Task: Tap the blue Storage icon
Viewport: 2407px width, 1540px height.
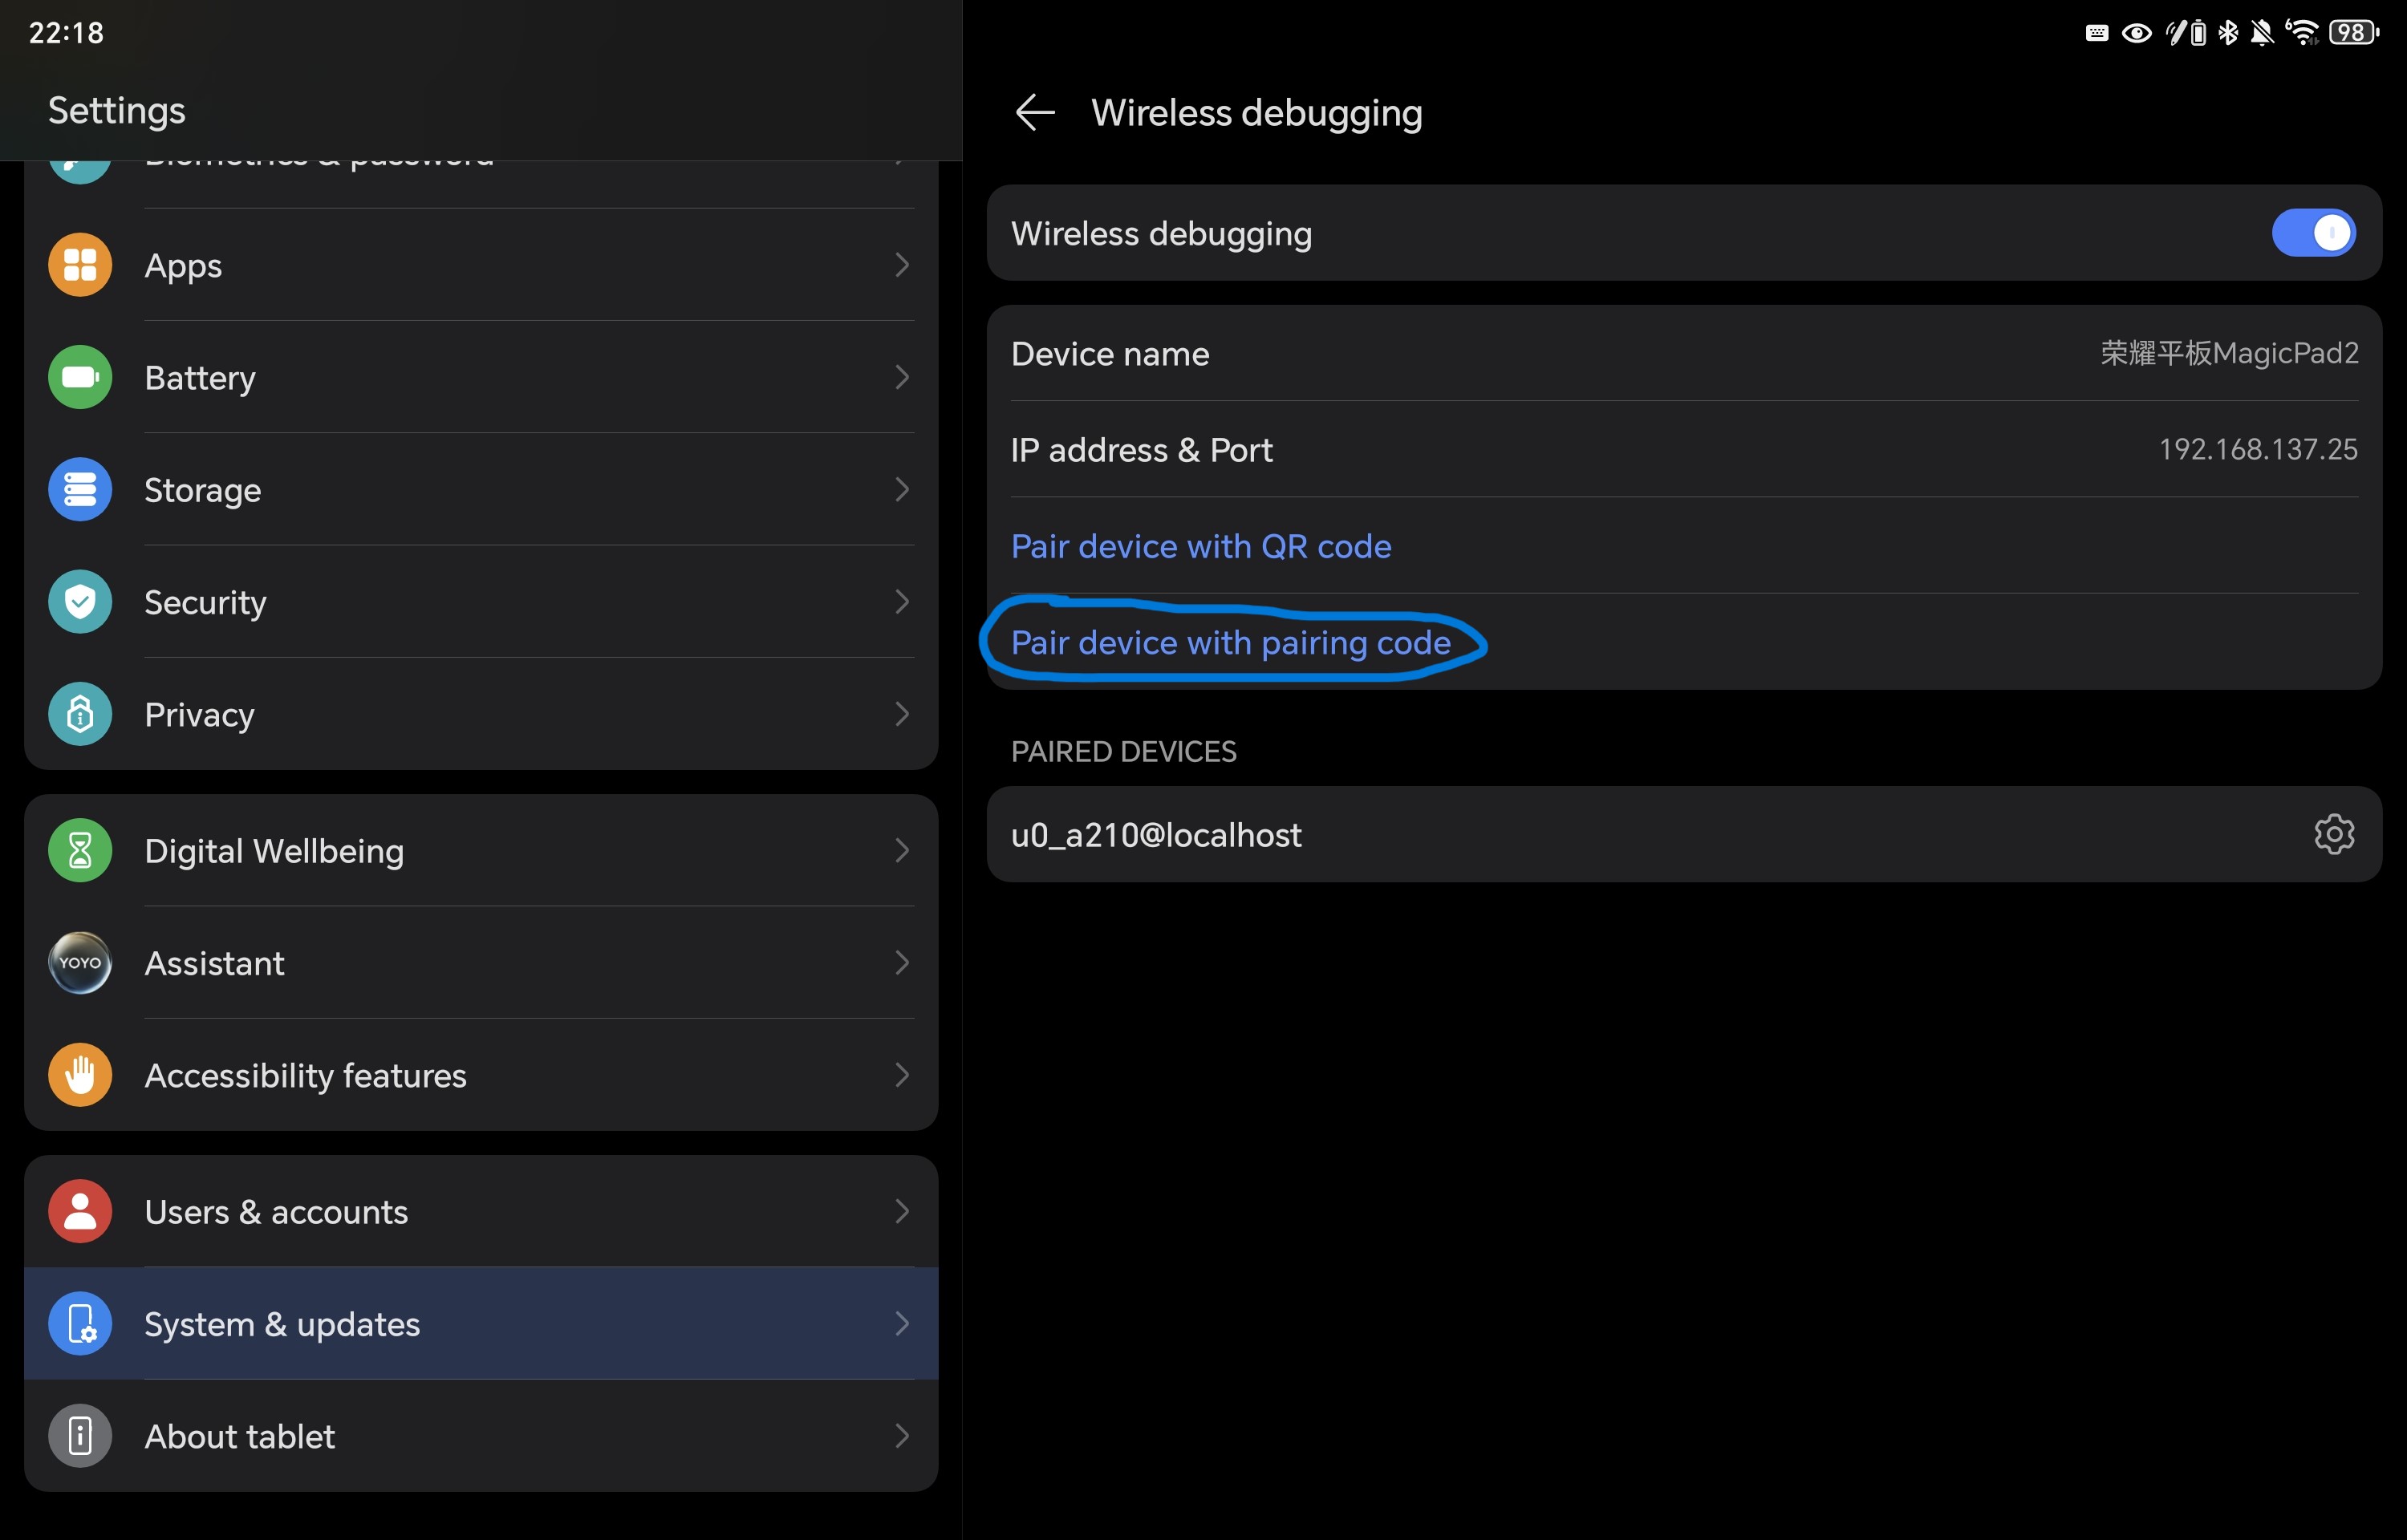Action: point(80,490)
